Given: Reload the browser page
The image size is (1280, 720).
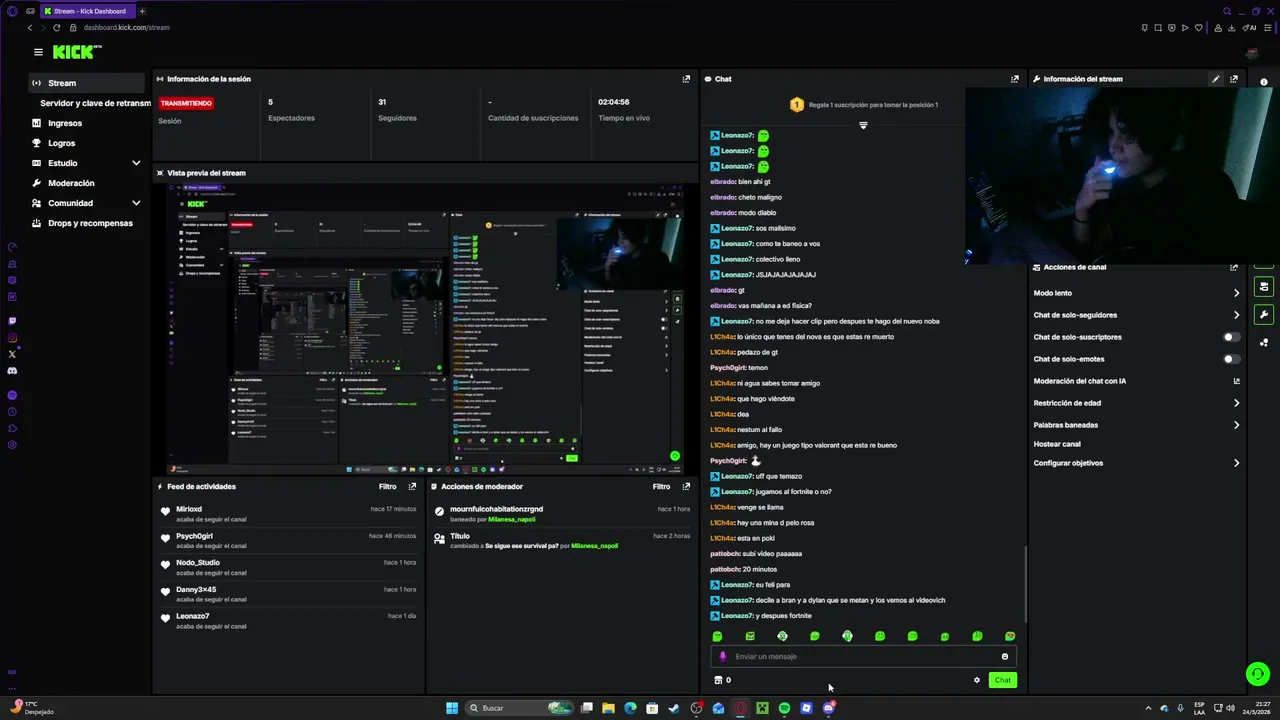Looking at the screenshot, I should click(56, 27).
